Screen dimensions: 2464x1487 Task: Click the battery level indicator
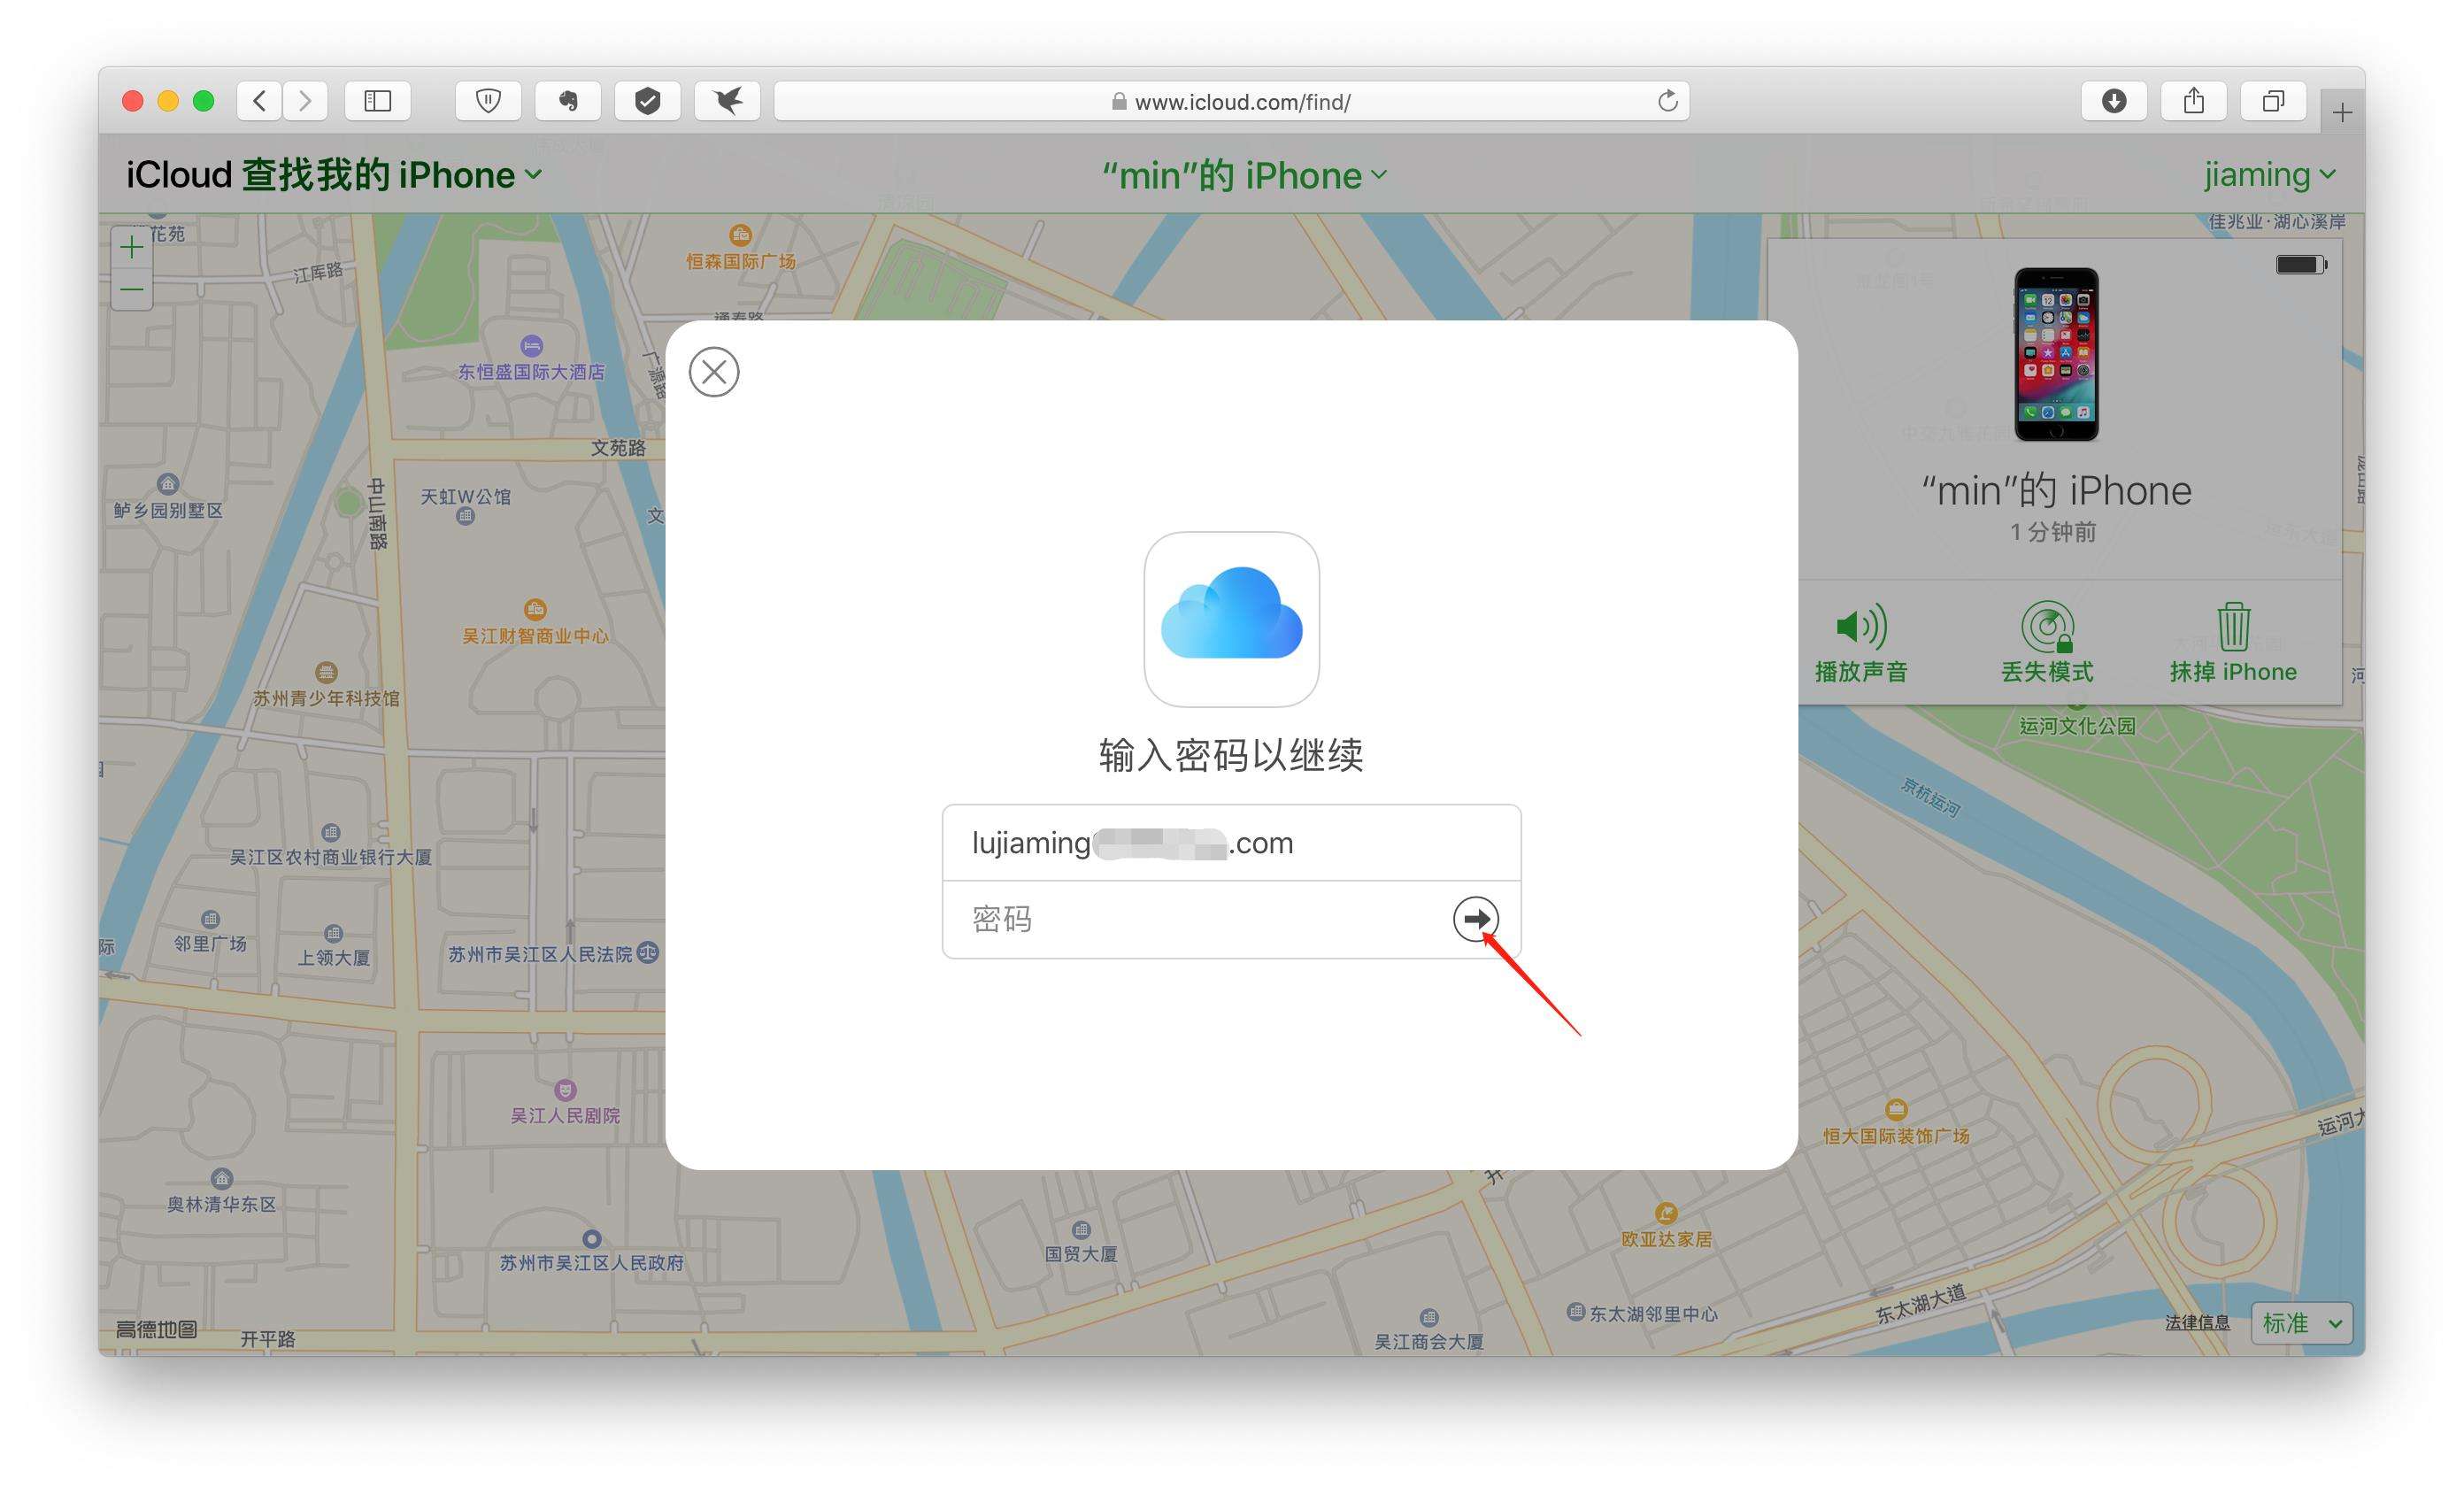[x=2302, y=265]
